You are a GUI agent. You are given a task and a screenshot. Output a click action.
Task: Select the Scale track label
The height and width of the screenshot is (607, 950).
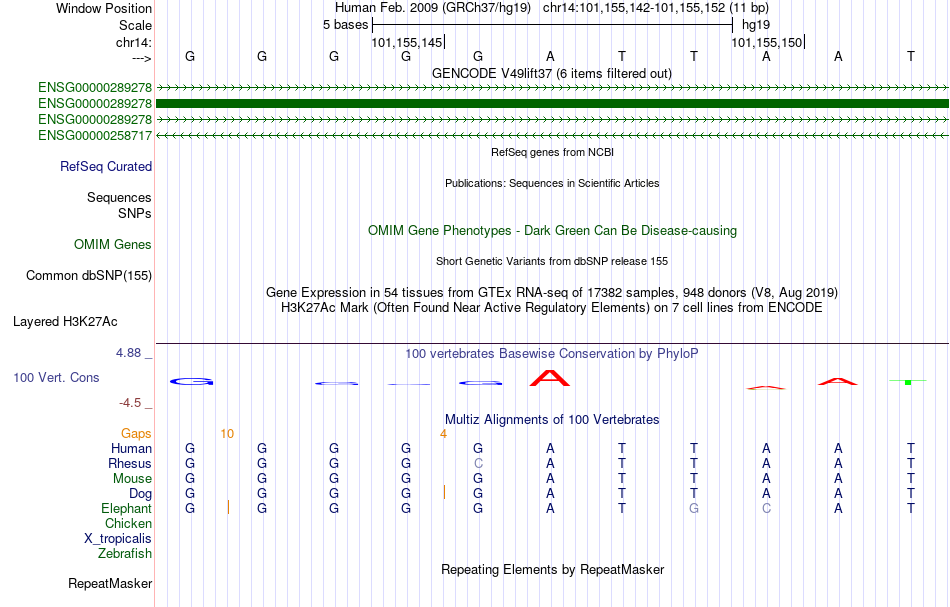135,25
